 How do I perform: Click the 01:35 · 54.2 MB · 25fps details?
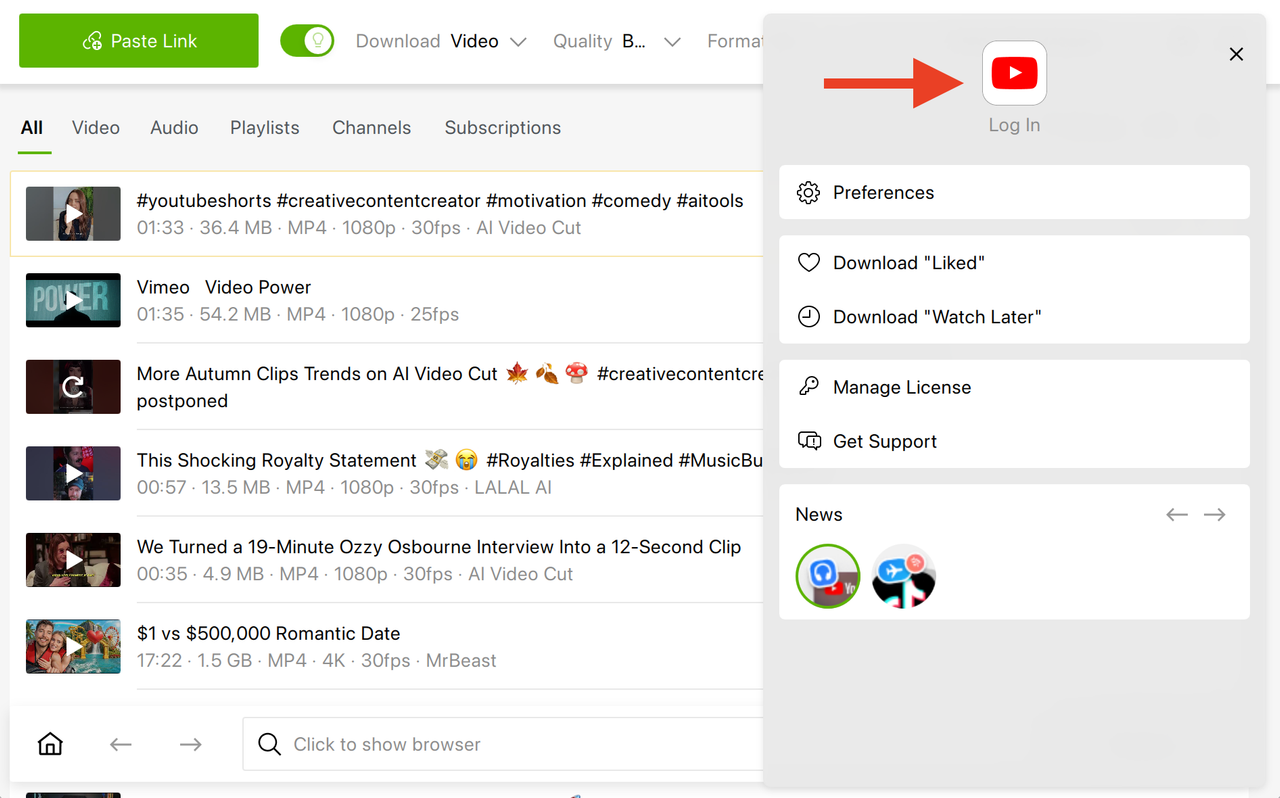[x=298, y=314]
